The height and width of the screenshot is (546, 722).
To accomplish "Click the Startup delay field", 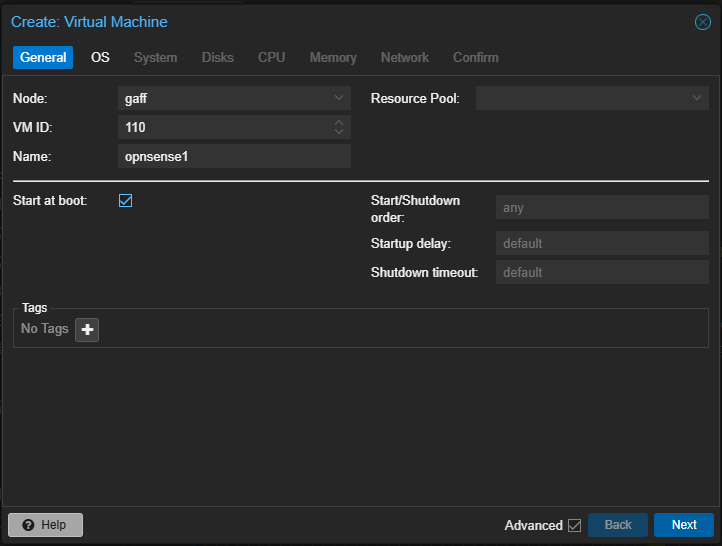I will 602,243.
